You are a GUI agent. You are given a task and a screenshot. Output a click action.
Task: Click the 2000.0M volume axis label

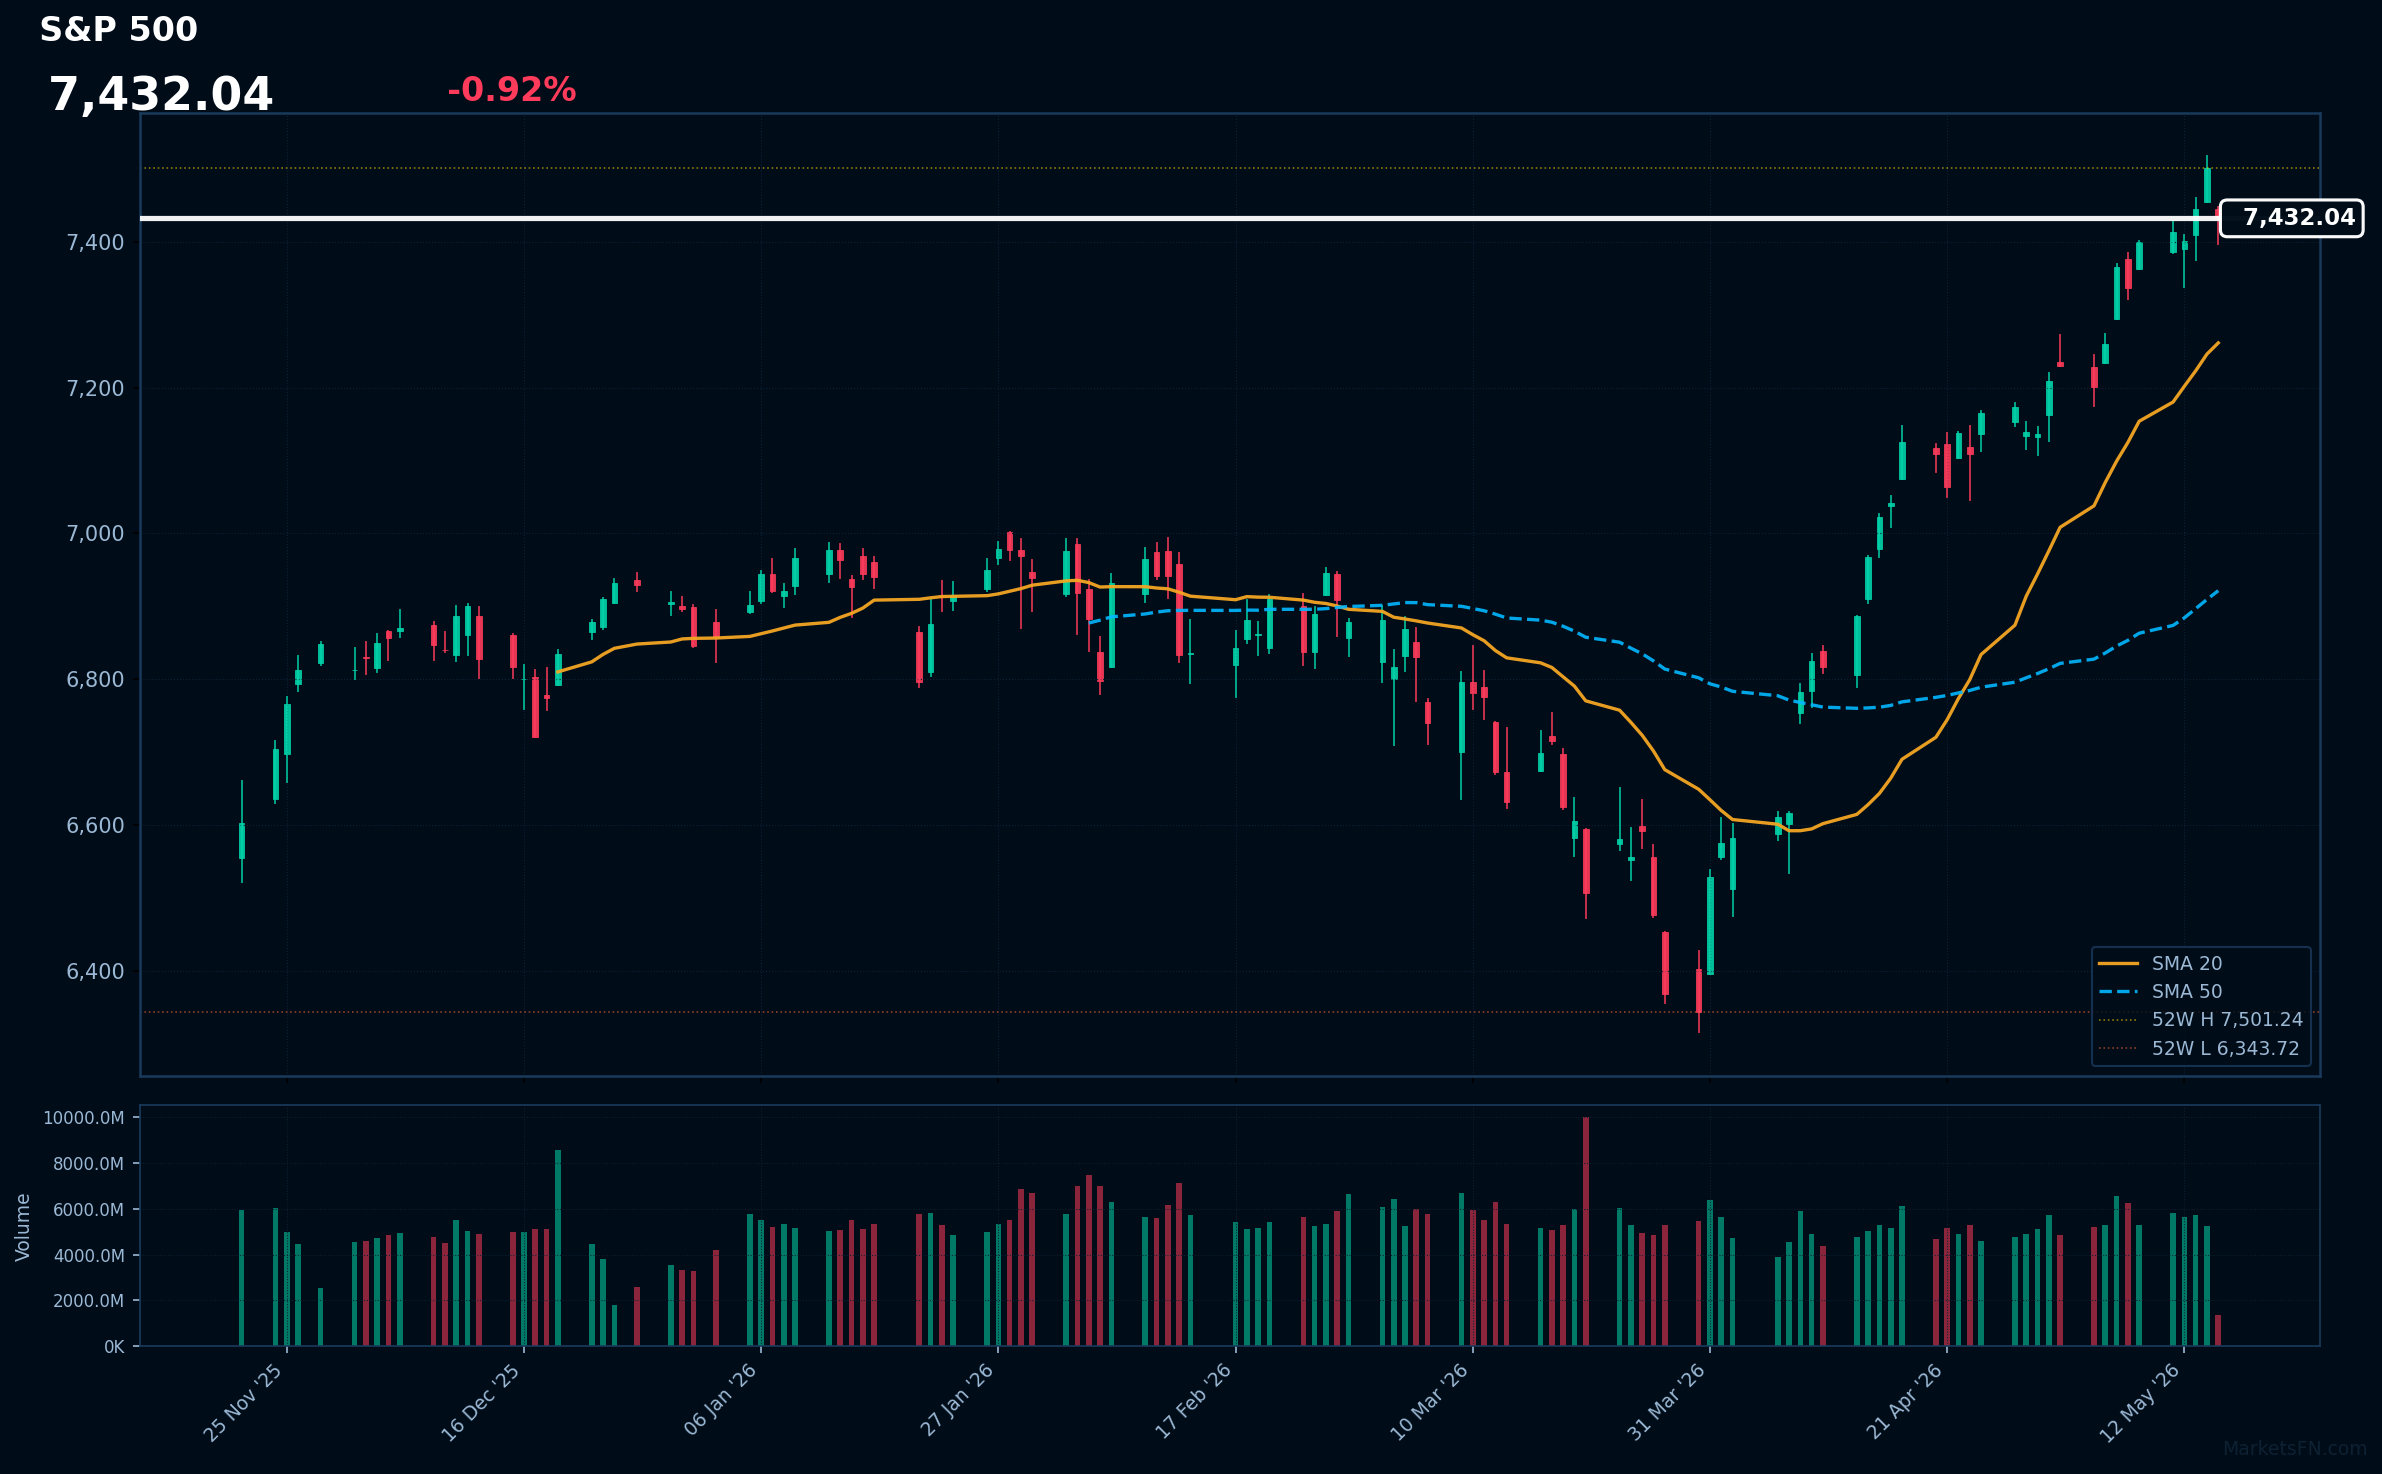tap(88, 1301)
